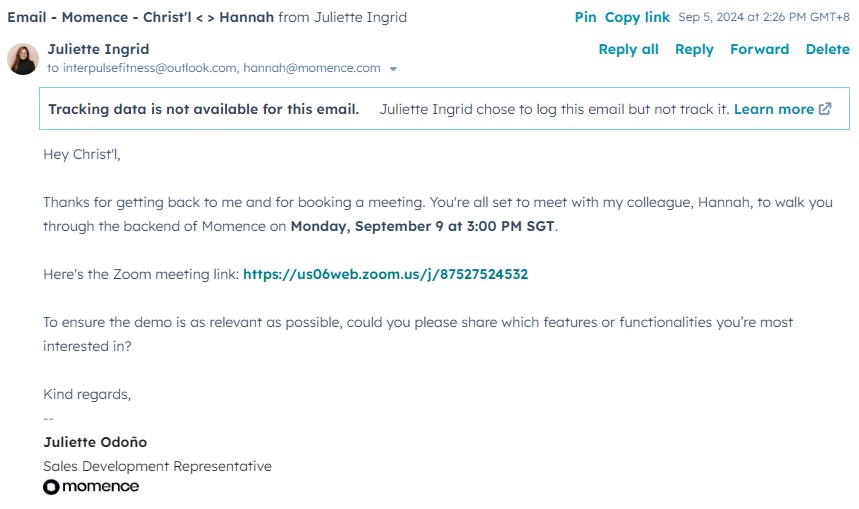Click the Juliette Odoño signature name
The image size is (859, 509).
pyautogui.click(x=95, y=442)
